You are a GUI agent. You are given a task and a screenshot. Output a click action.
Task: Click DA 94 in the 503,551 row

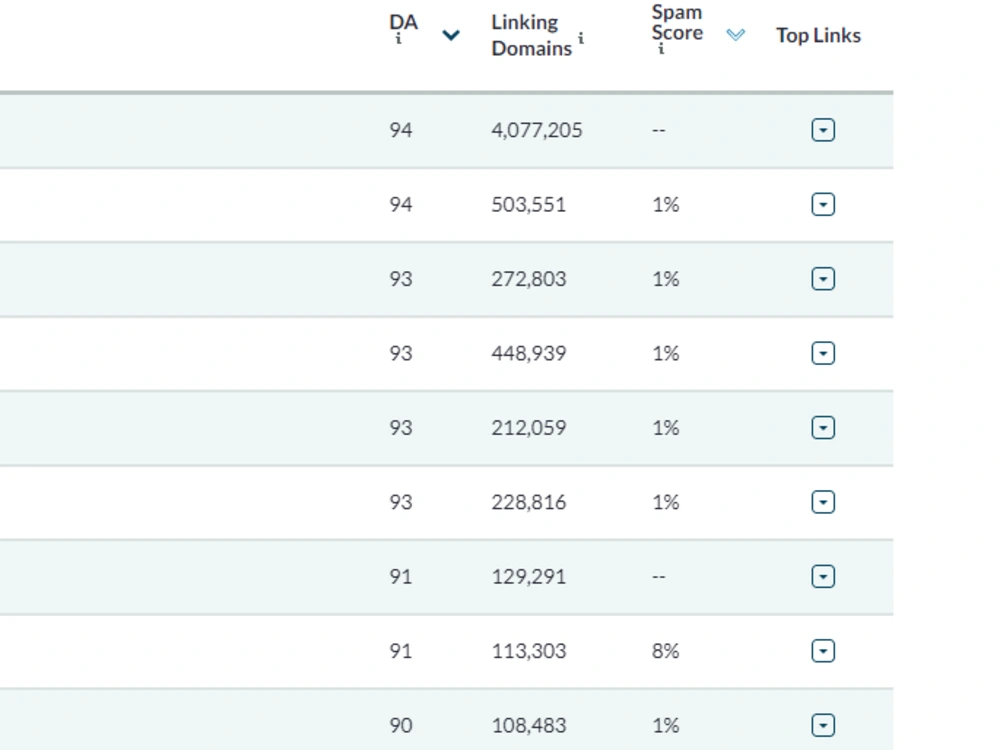(x=401, y=205)
